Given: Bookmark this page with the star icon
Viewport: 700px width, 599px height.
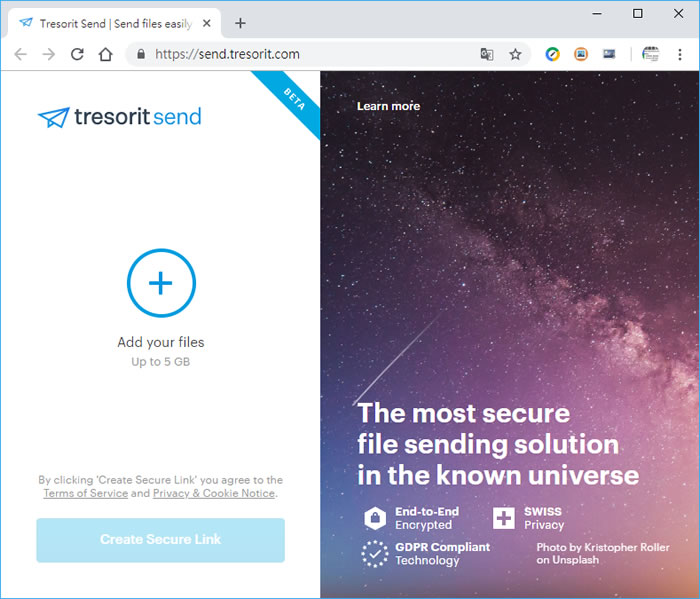Looking at the screenshot, I should pyautogui.click(x=515, y=54).
